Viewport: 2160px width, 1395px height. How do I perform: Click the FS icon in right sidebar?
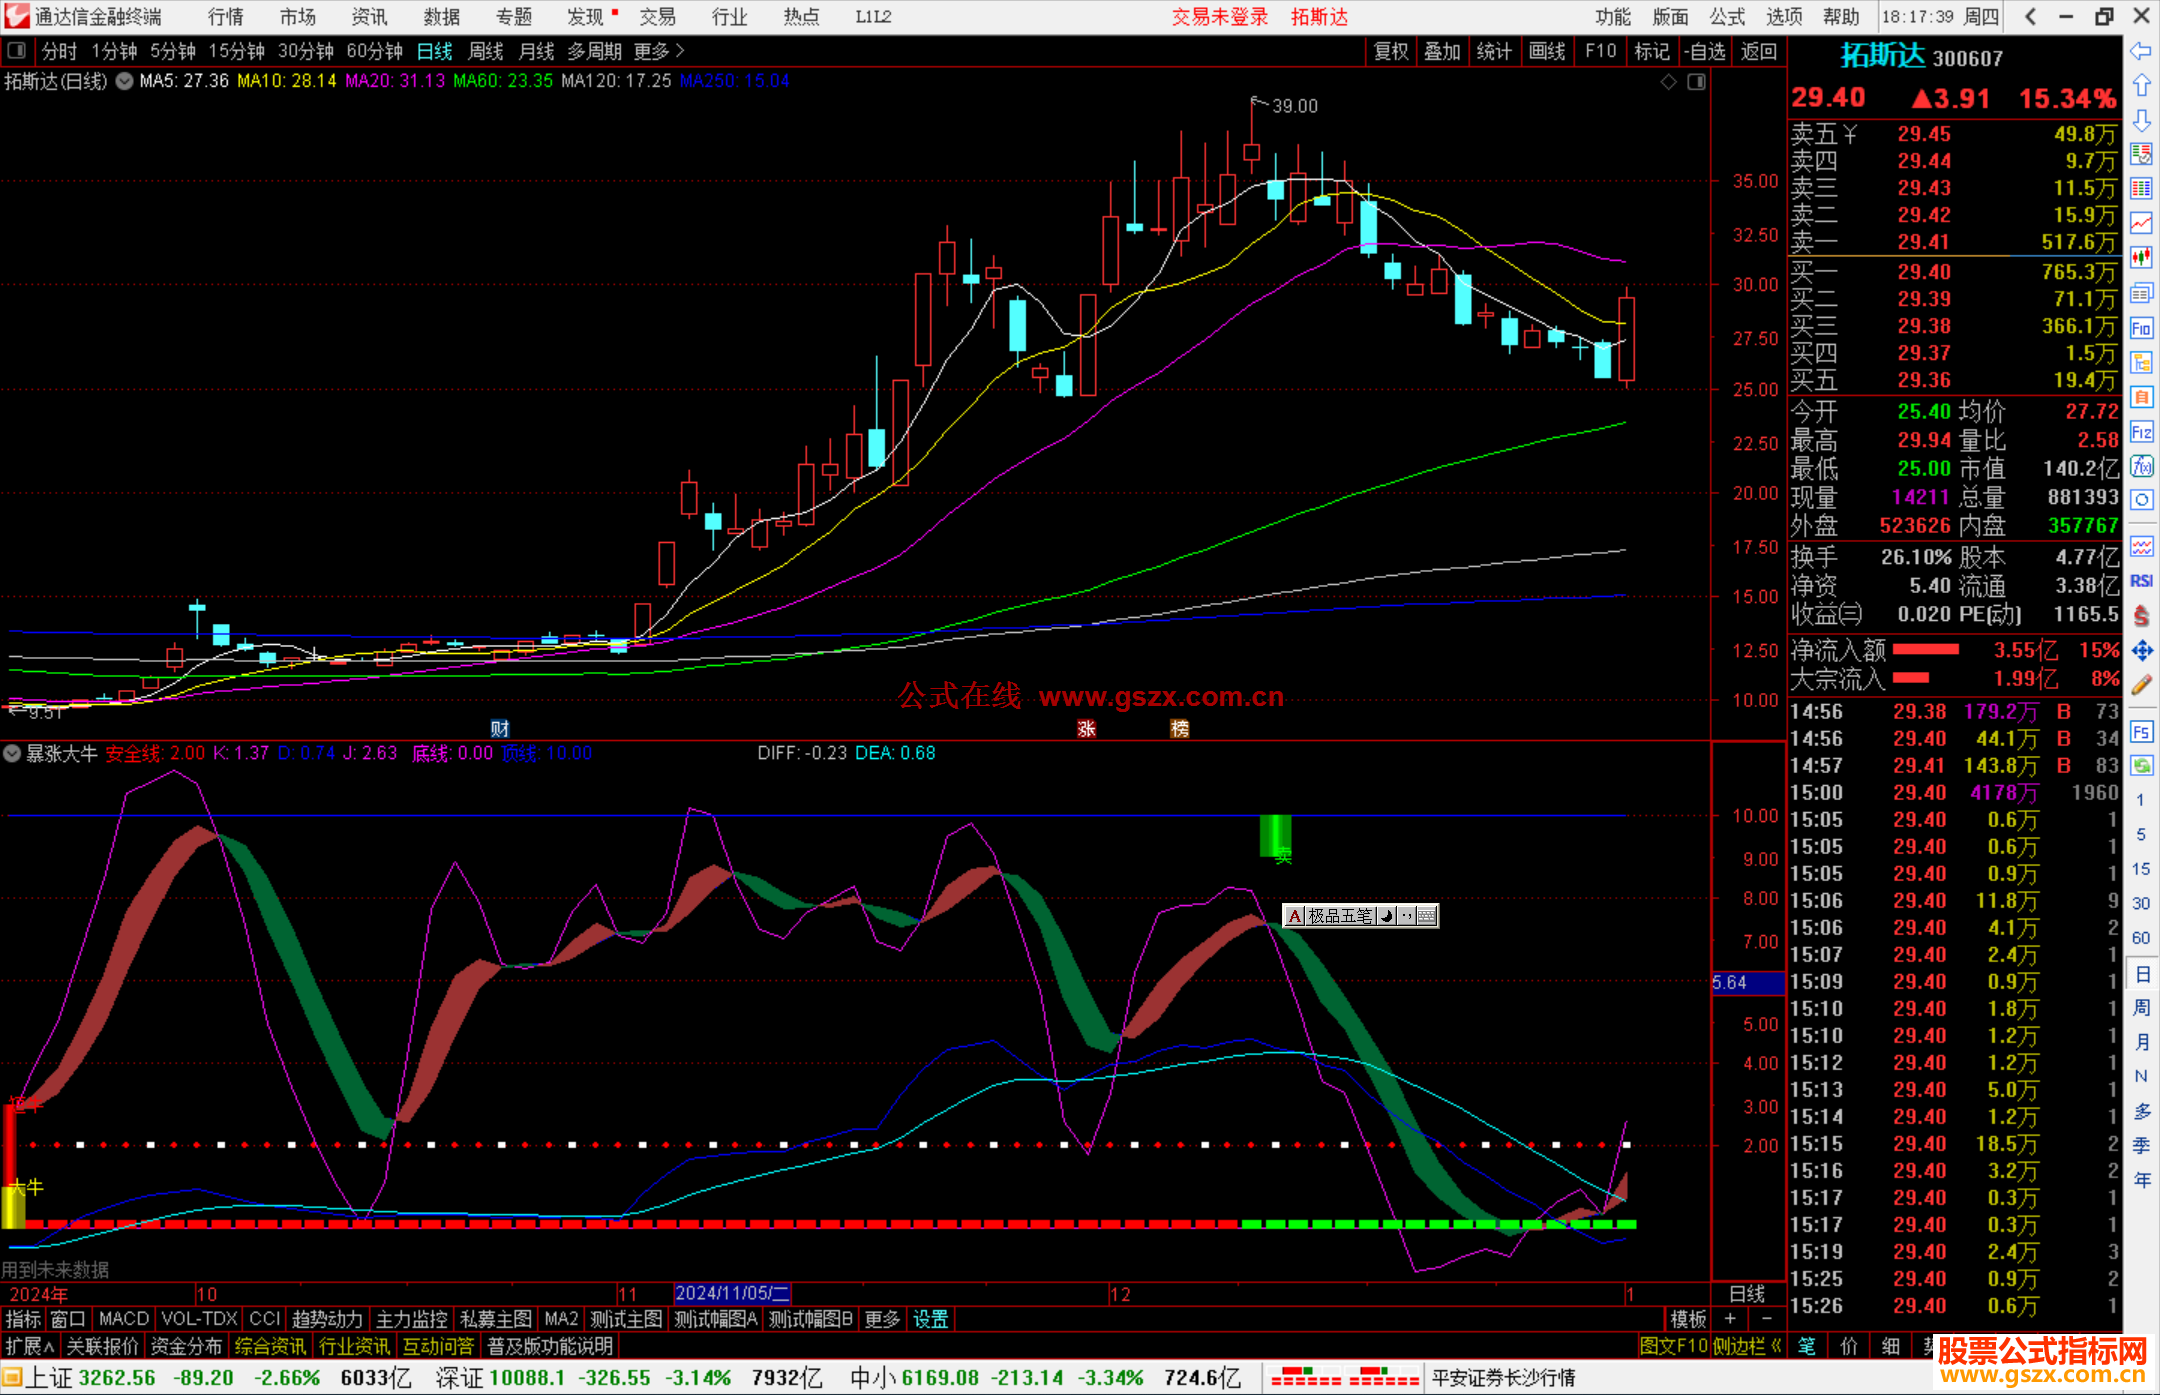click(2141, 732)
